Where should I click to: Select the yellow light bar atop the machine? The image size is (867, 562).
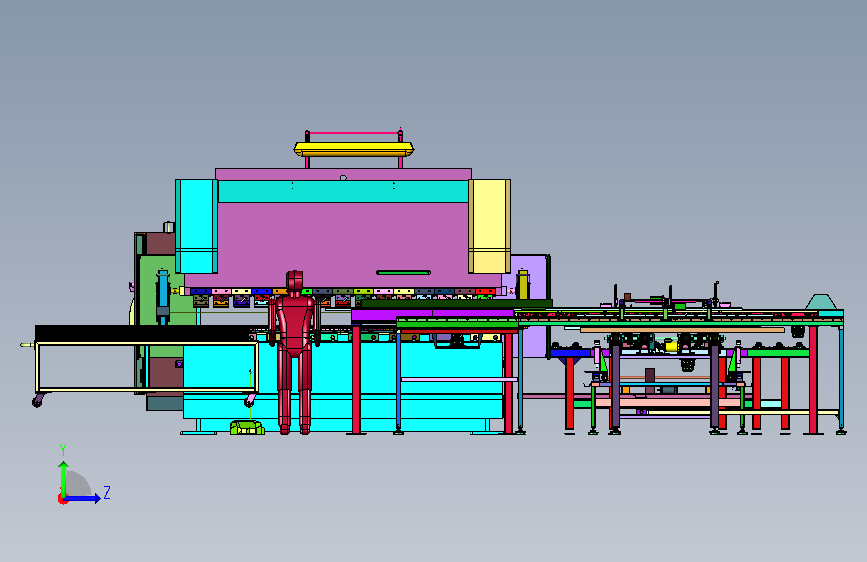pyautogui.click(x=354, y=149)
